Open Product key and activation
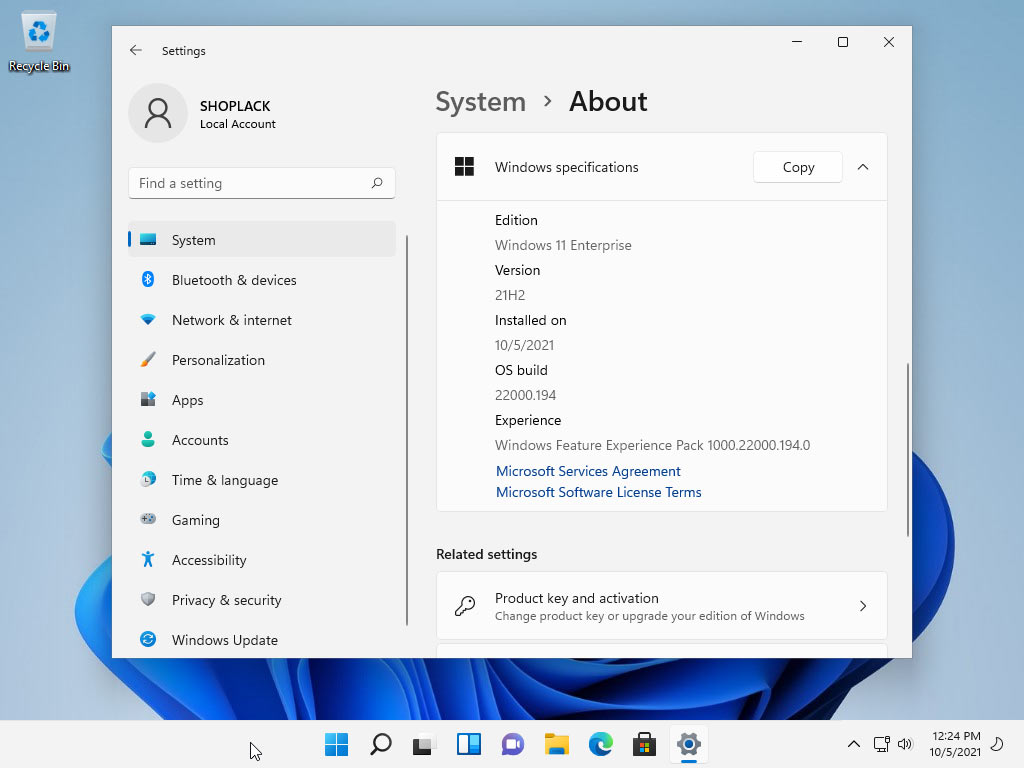Viewport: 1024px width, 768px height. coord(662,605)
